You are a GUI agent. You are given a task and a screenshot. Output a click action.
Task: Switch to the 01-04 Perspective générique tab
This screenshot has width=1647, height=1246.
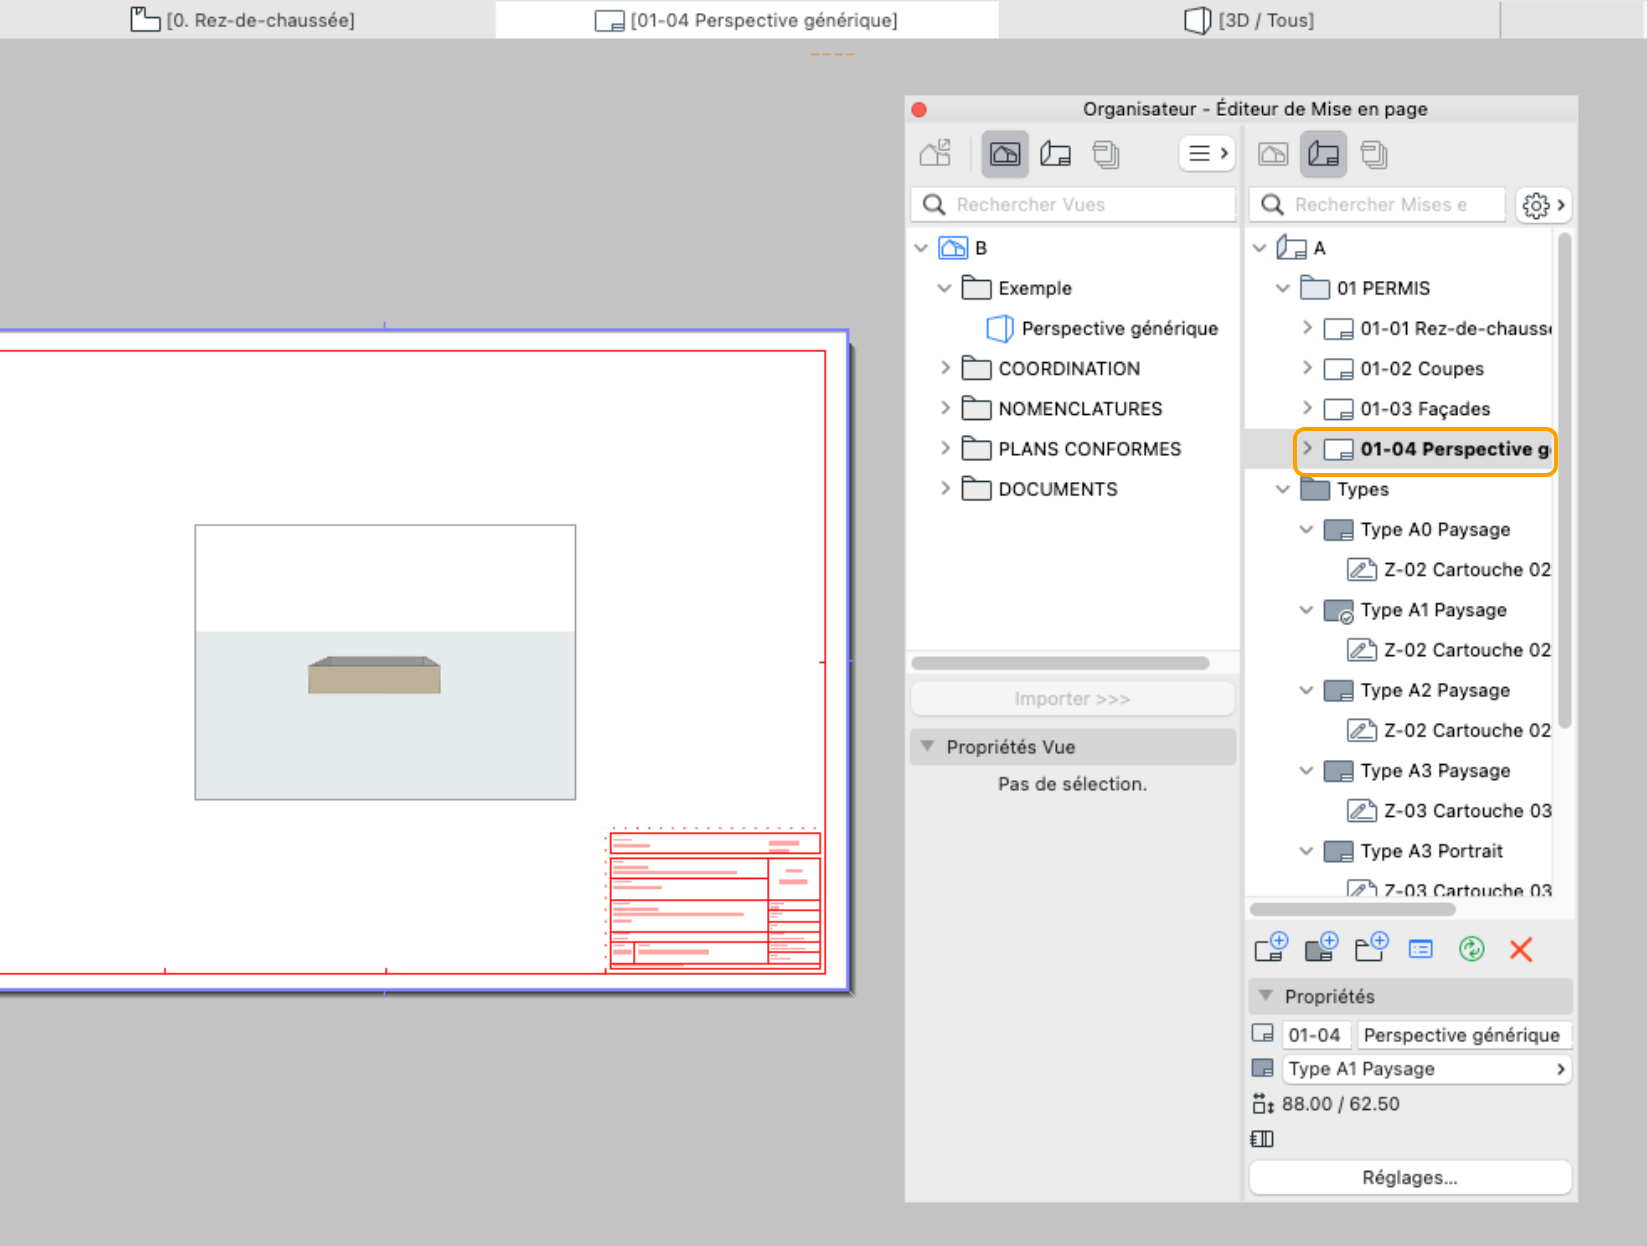746,20
